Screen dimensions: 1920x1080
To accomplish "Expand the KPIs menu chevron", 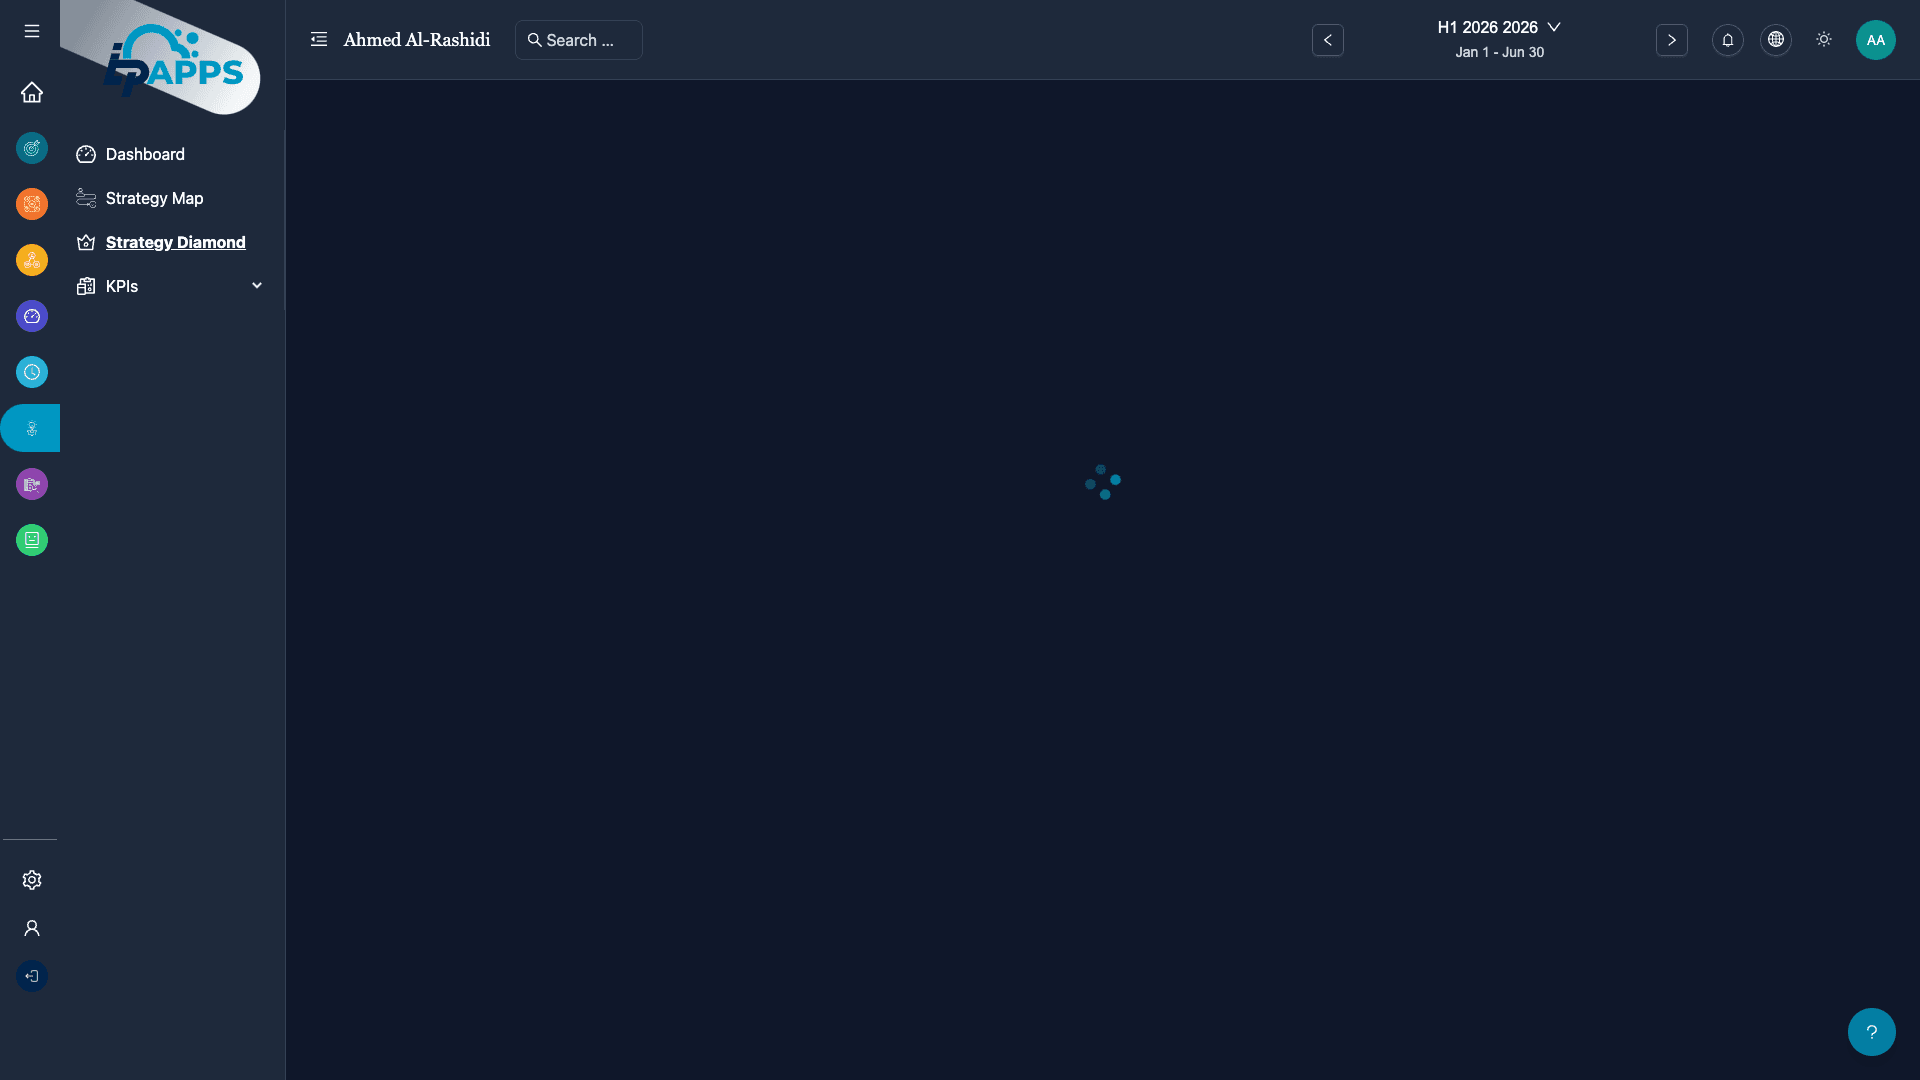I will click(x=257, y=286).
